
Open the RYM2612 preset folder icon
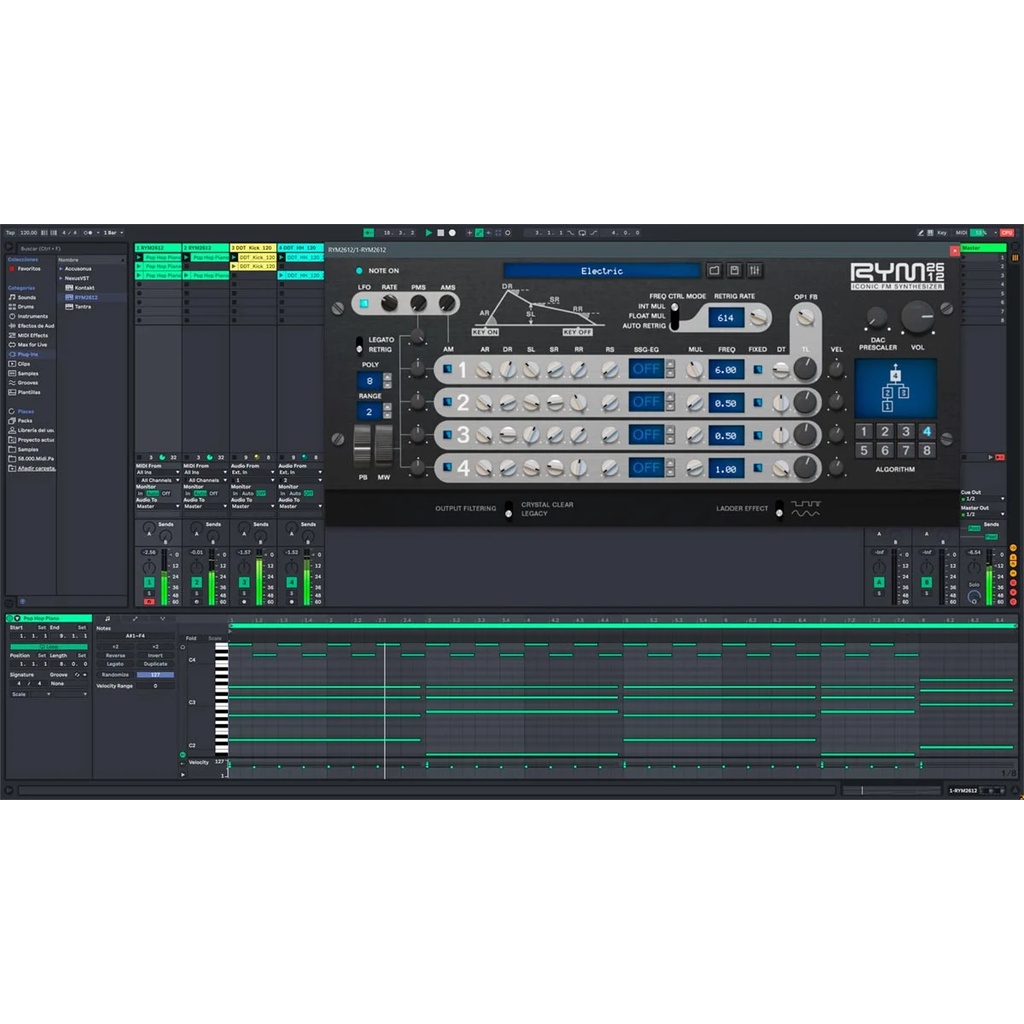pyautogui.click(x=714, y=270)
